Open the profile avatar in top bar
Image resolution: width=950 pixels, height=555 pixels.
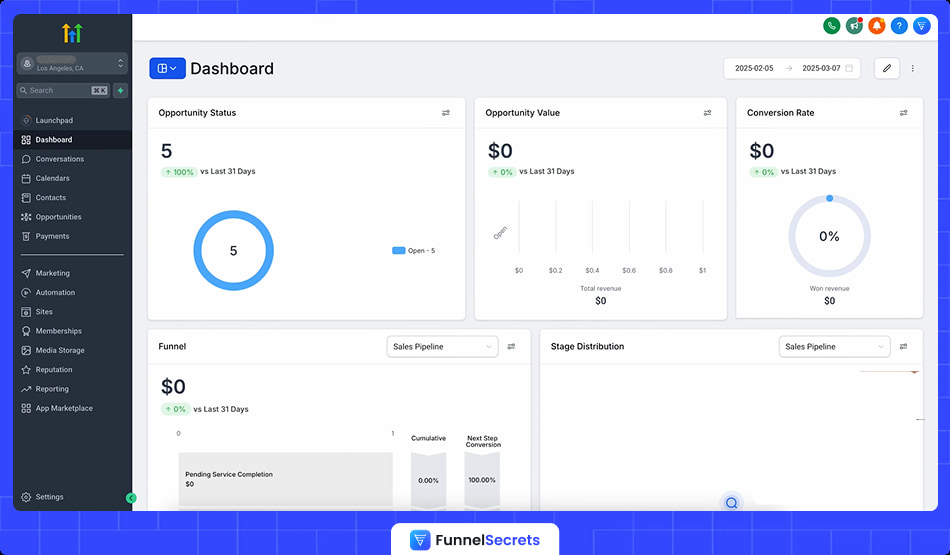point(922,25)
